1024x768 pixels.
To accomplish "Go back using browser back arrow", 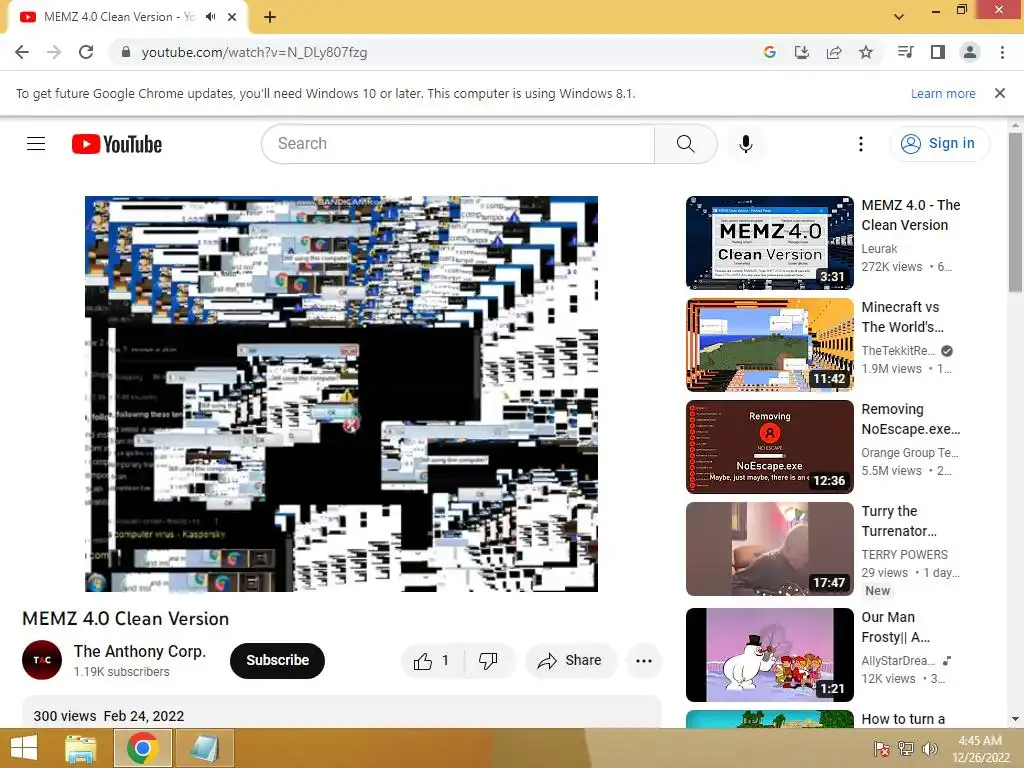I will (22, 52).
